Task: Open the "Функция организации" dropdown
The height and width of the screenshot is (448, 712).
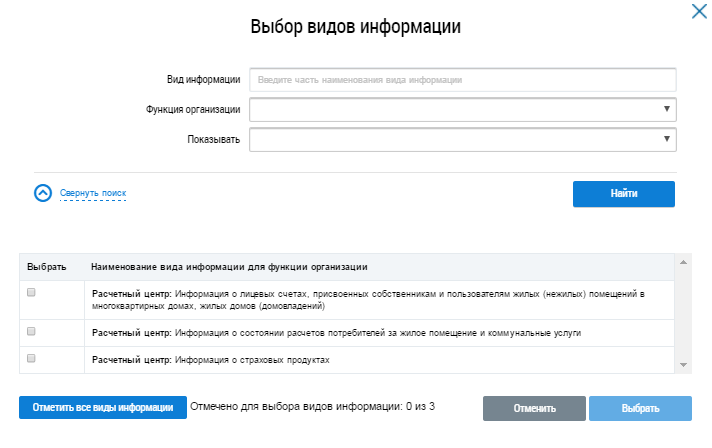Action: tap(463, 109)
